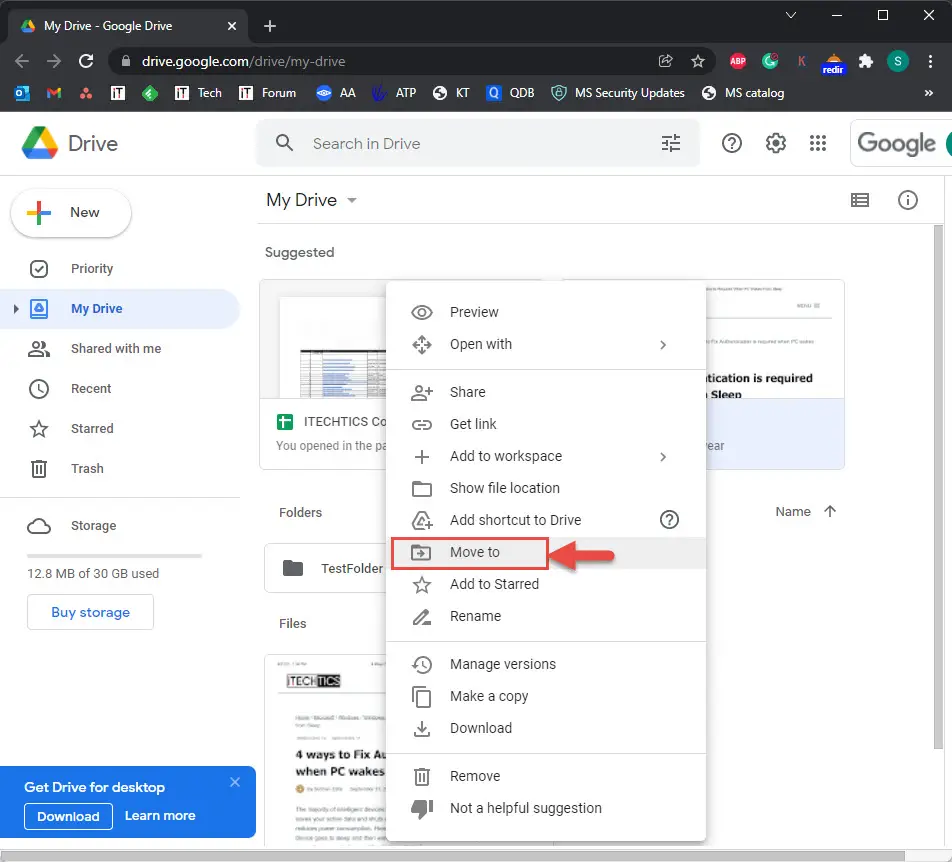Open the My Drive dropdown arrow

click(x=352, y=200)
